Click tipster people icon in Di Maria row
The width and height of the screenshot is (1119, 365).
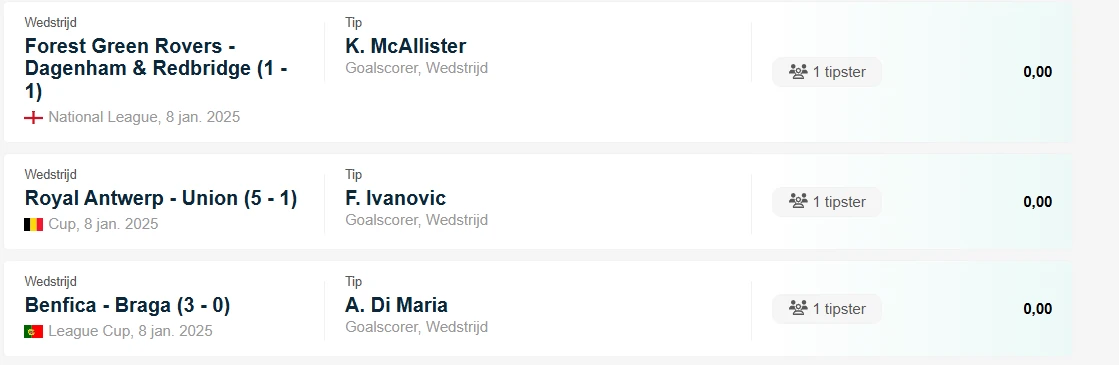tap(798, 309)
